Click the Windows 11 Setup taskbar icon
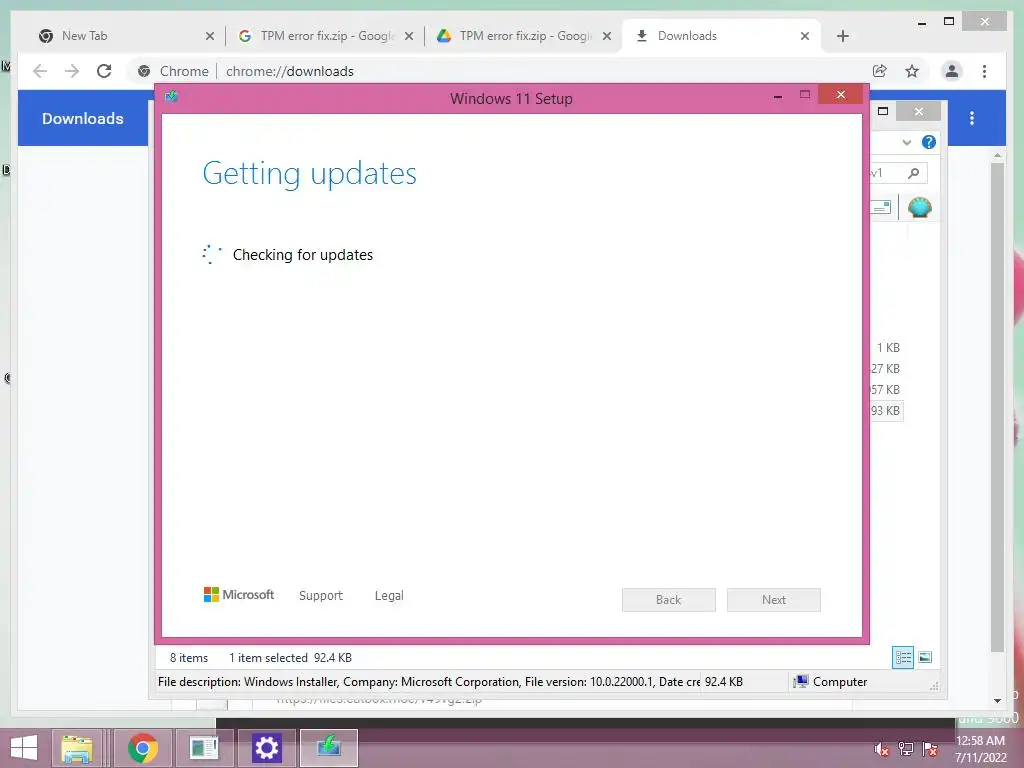The width and height of the screenshot is (1024, 768). [x=329, y=748]
